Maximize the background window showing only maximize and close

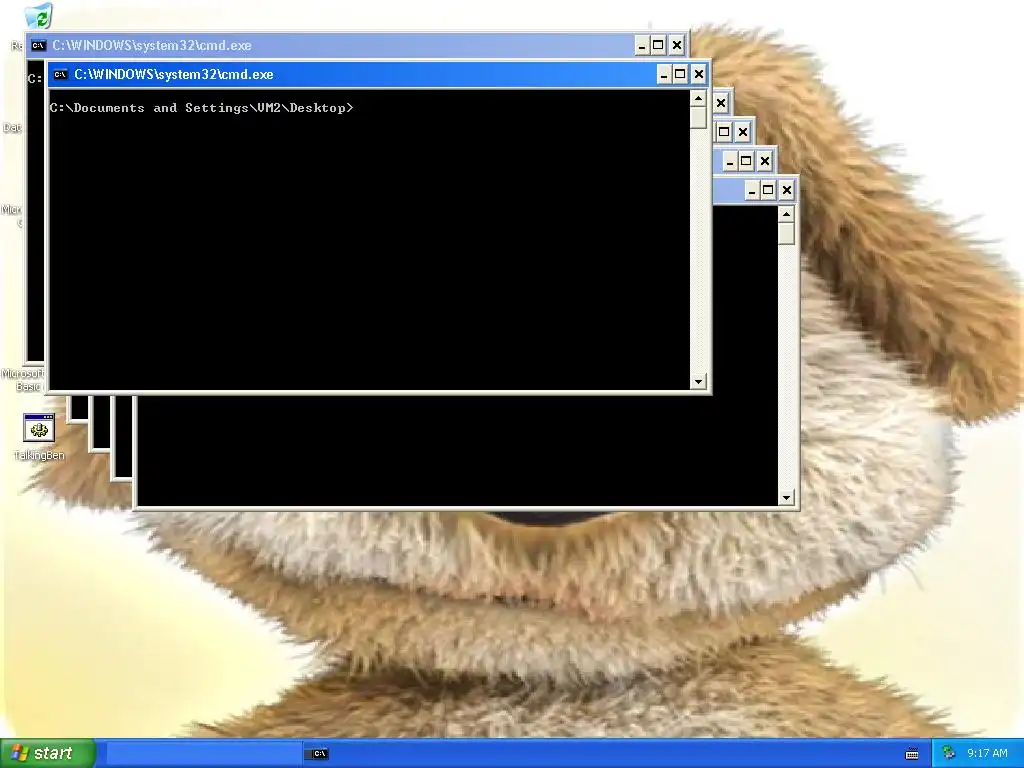[724, 132]
